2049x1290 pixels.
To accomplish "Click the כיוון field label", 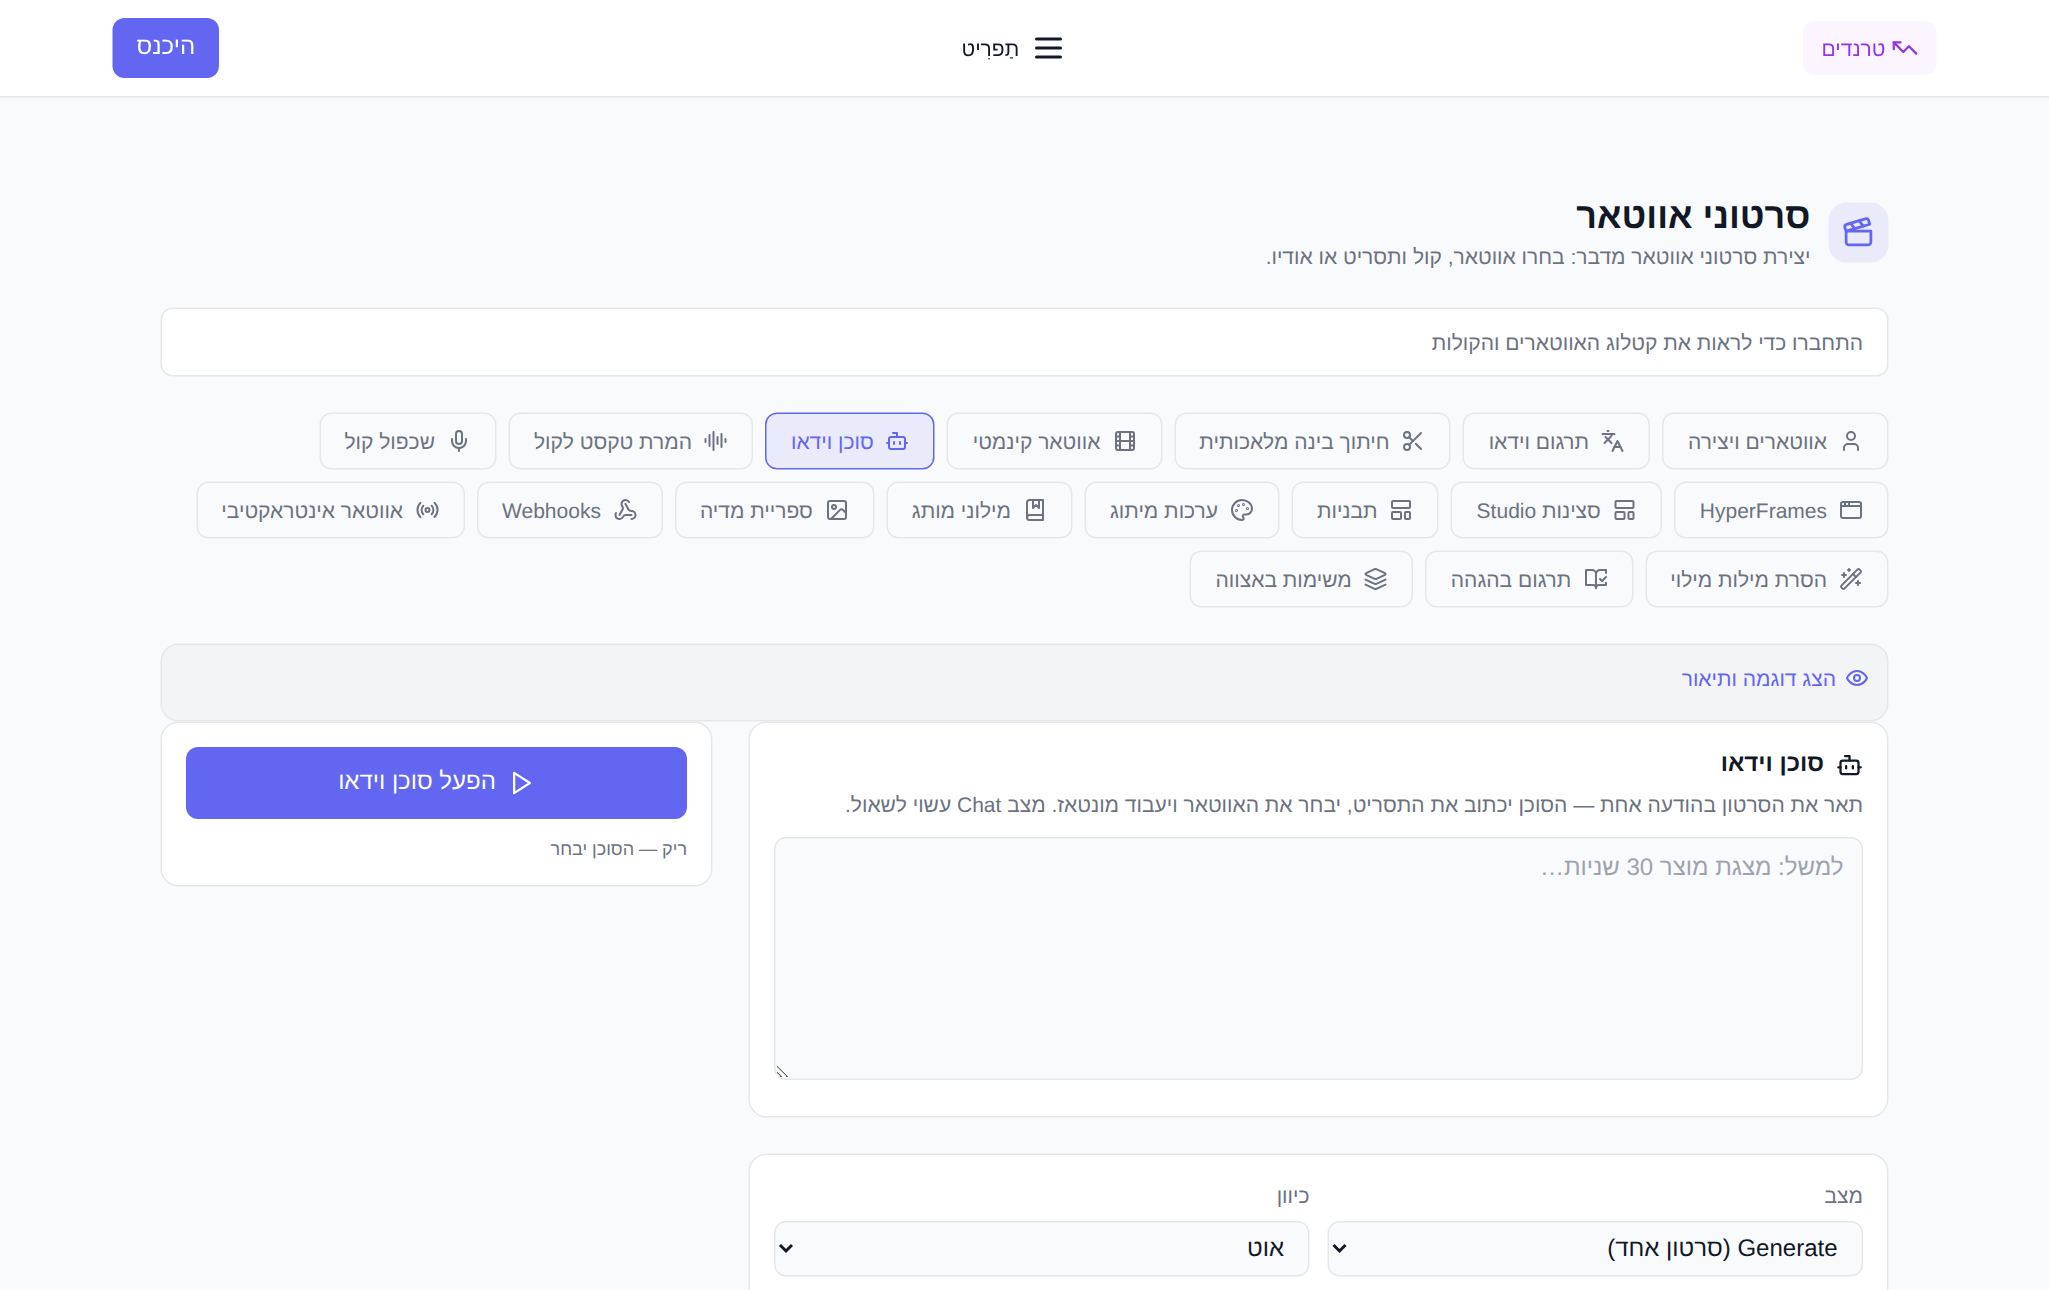I will [x=1292, y=1196].
